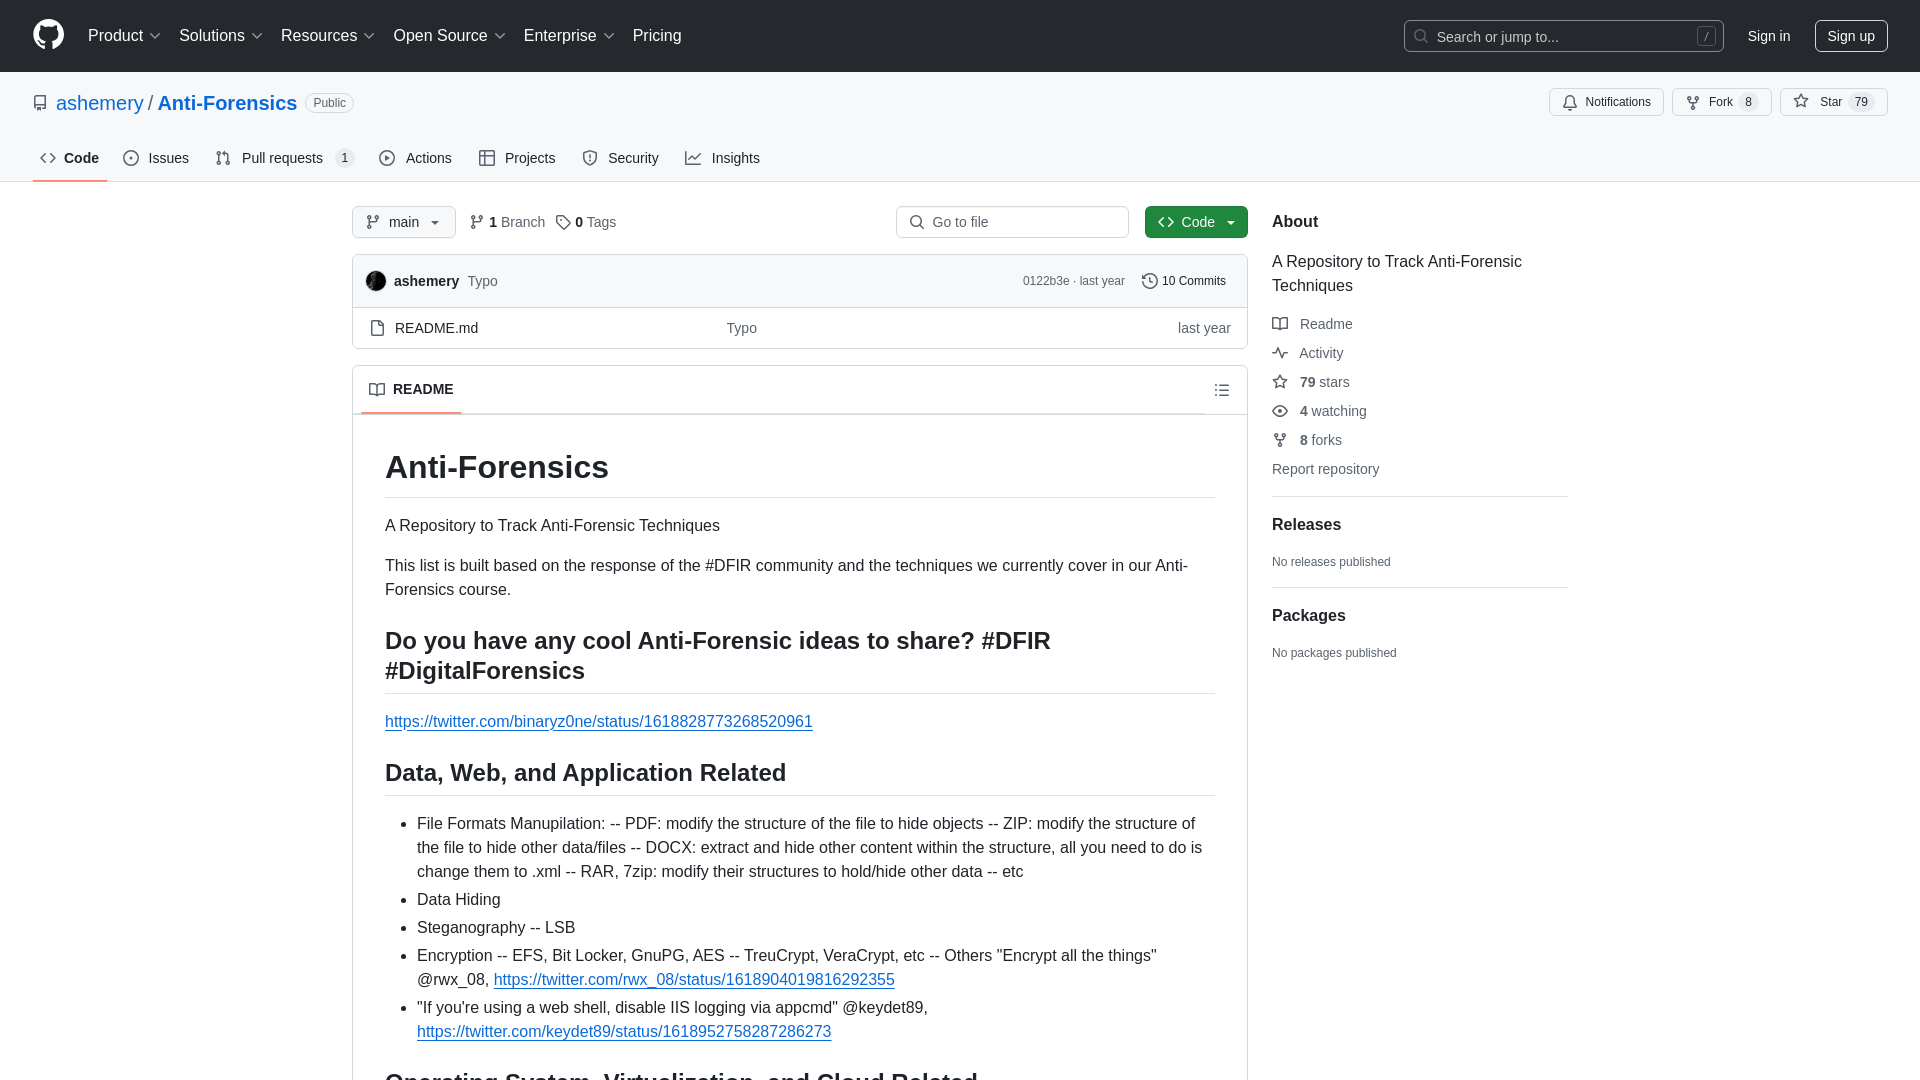Image resolution: width=1920 pixels, height=1080 pixels.
Task: Click the eye icon next to 4 watching
Action: click(x=1280, y=411)
